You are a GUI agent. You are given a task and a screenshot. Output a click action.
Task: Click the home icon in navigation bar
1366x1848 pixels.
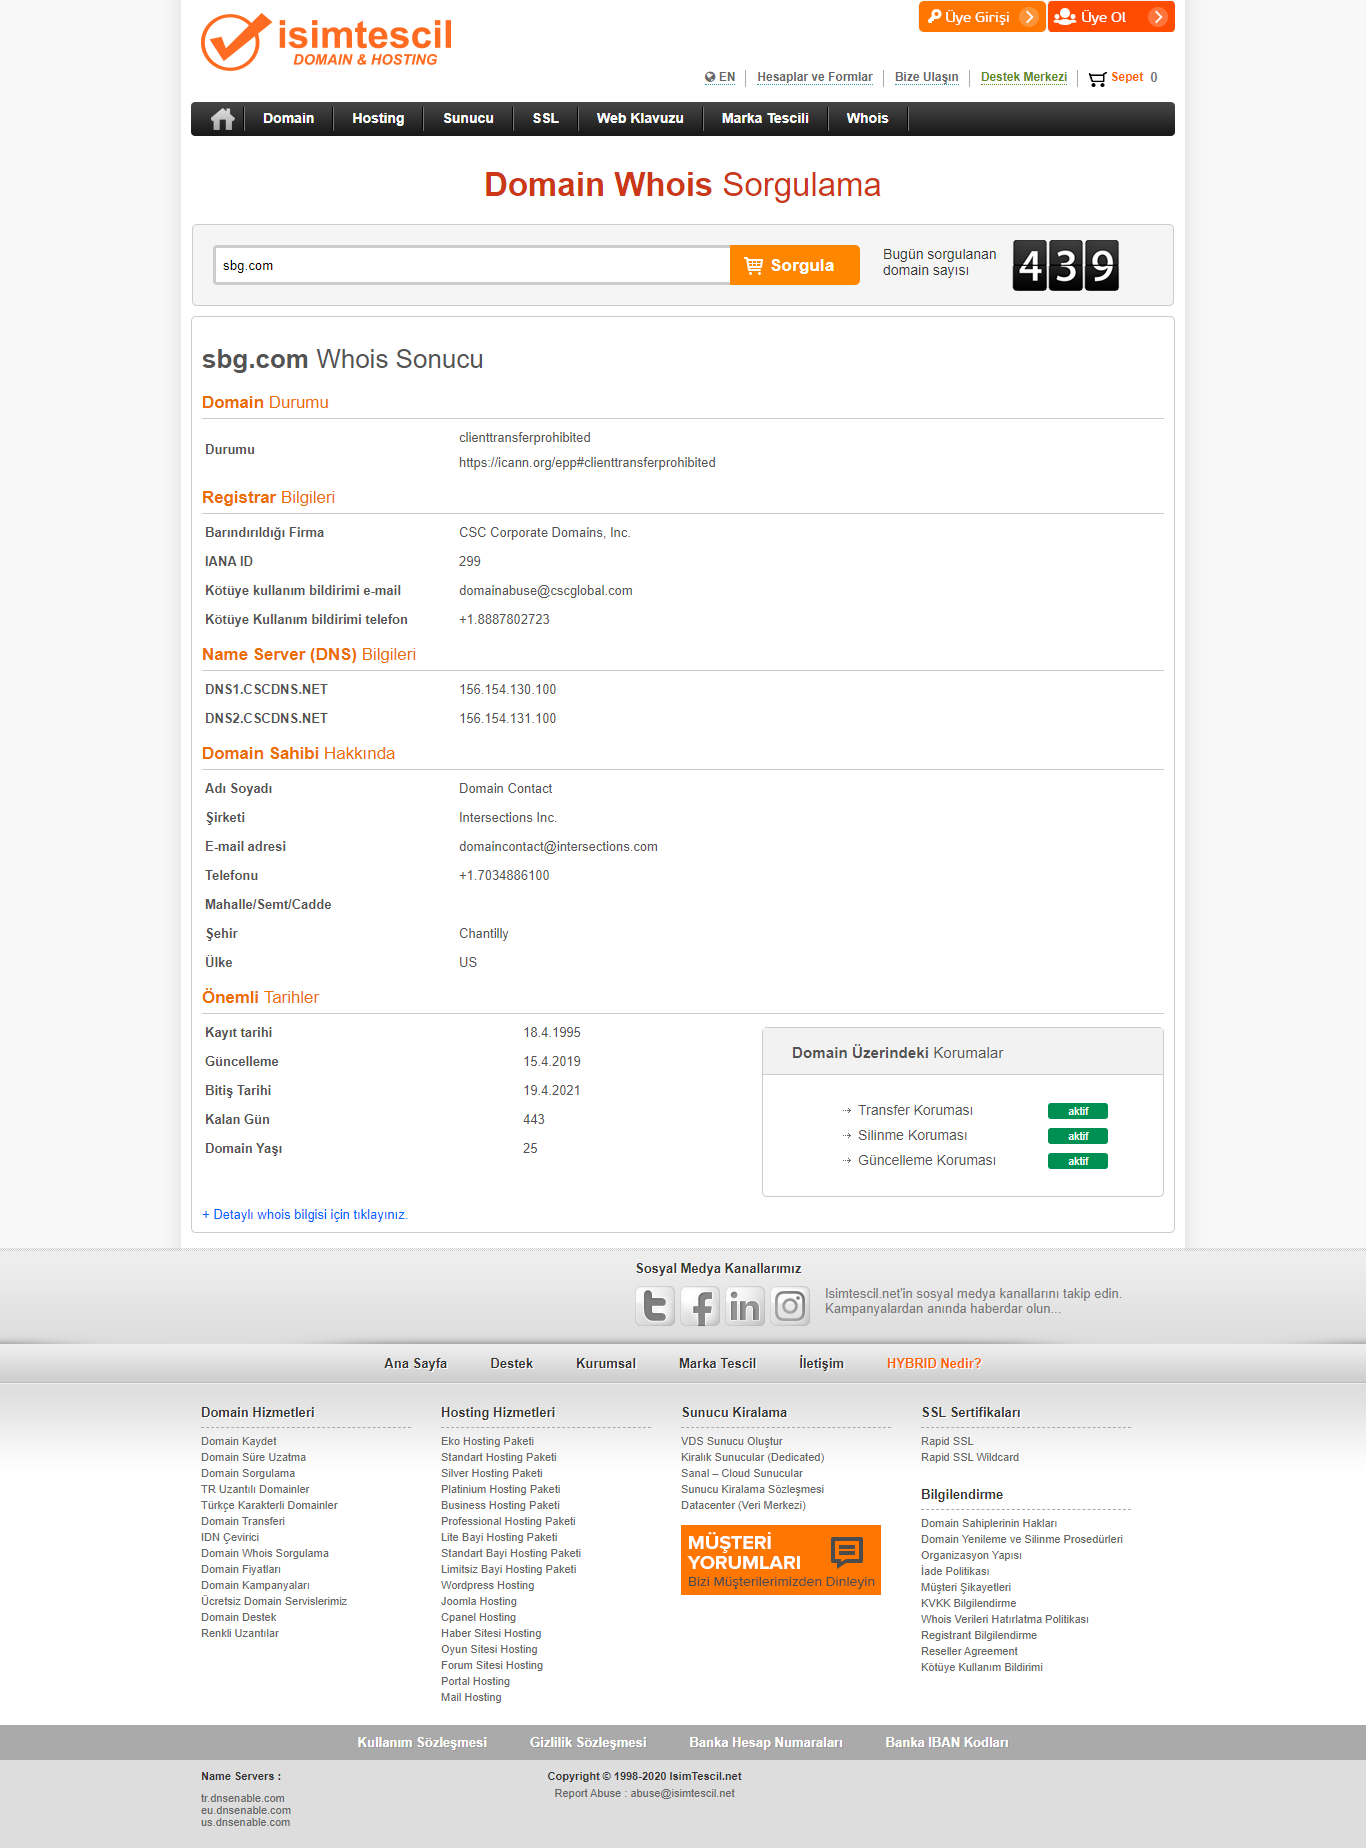coord(222,119)
